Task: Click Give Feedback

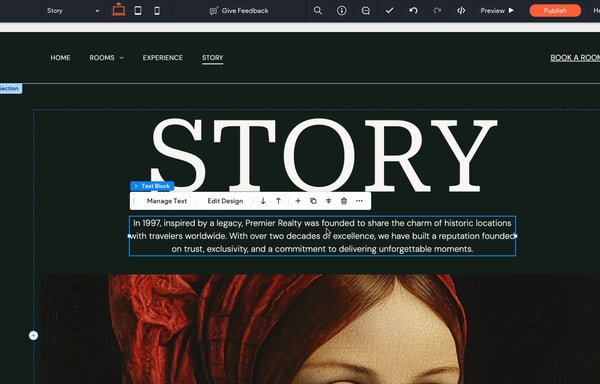Action: pos(239,11)
